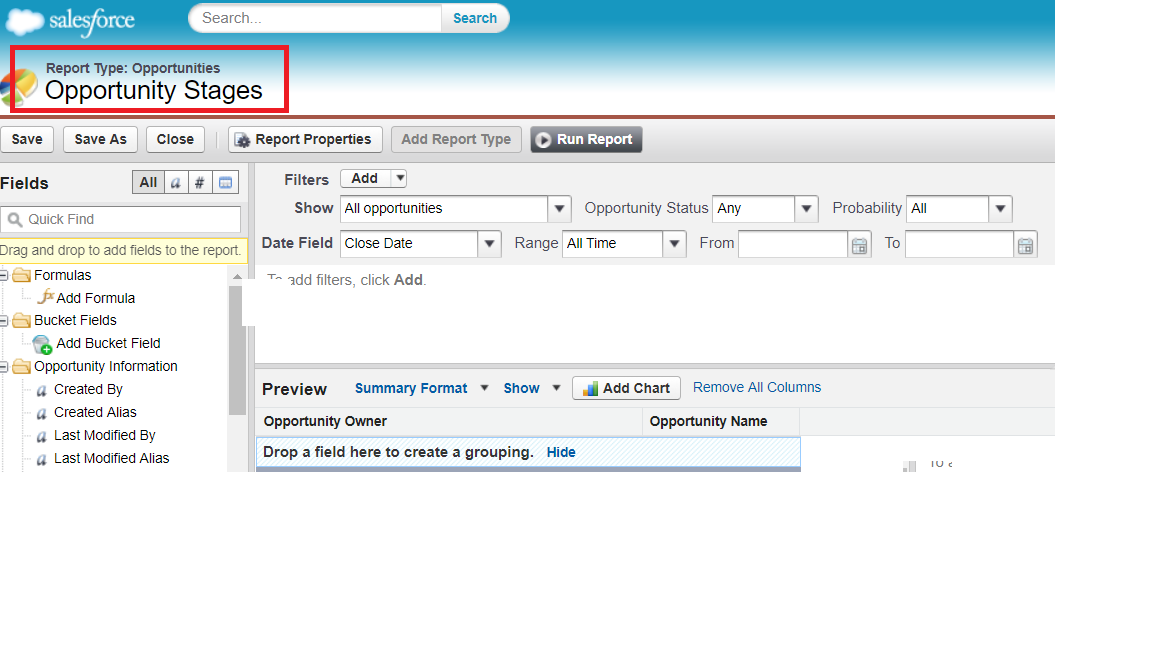Click the Filters Add button
Screen dimensions: 1152x648
[365, 179]
